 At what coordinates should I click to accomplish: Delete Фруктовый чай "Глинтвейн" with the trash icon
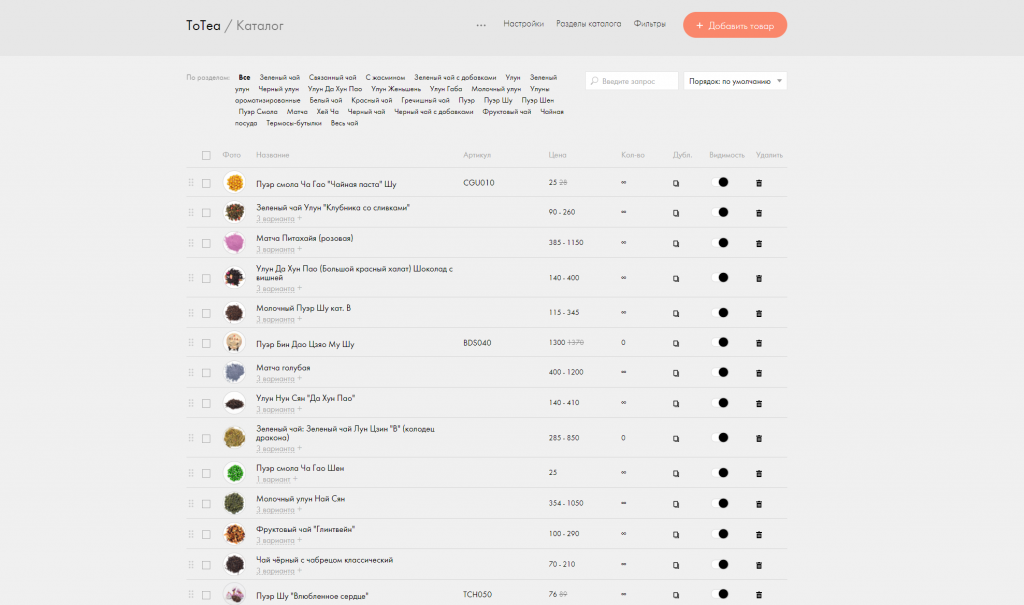[759, 534]
